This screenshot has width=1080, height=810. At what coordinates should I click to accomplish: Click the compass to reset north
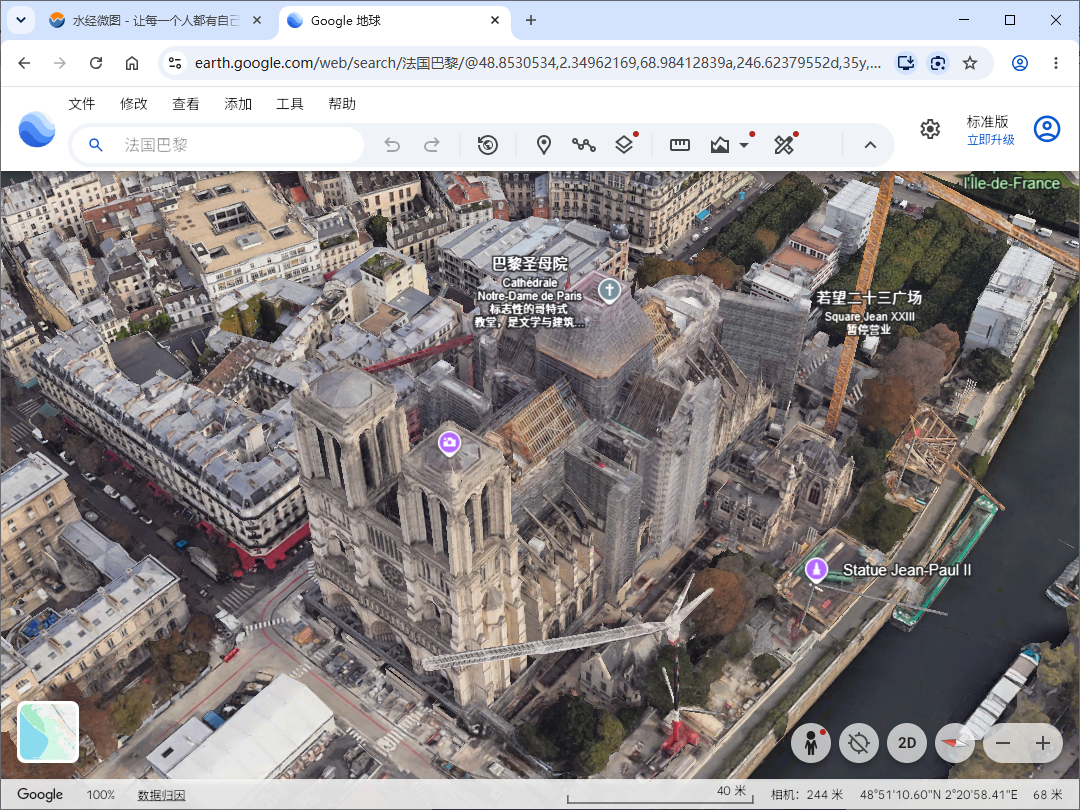(x=955, y=743)
